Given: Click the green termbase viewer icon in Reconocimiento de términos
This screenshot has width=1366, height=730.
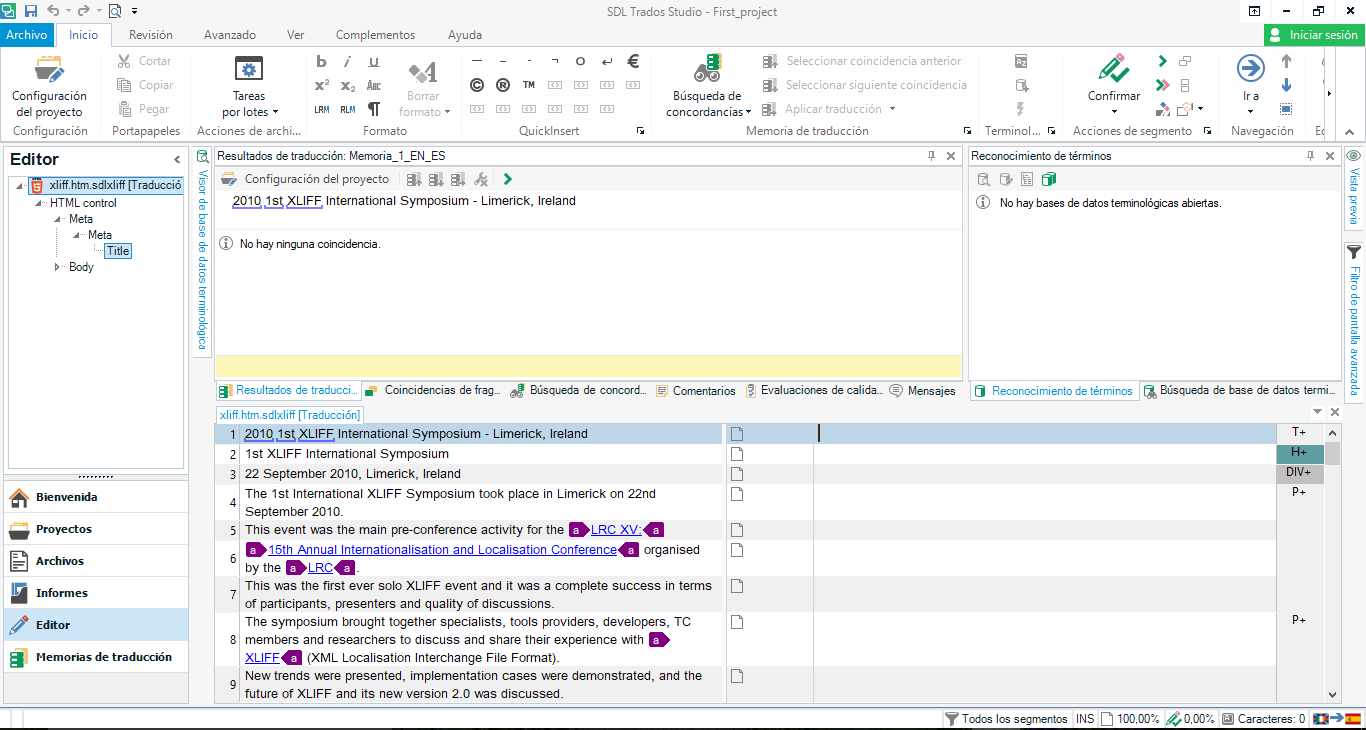Looking at the screenshot, I should click(1051, 179).
